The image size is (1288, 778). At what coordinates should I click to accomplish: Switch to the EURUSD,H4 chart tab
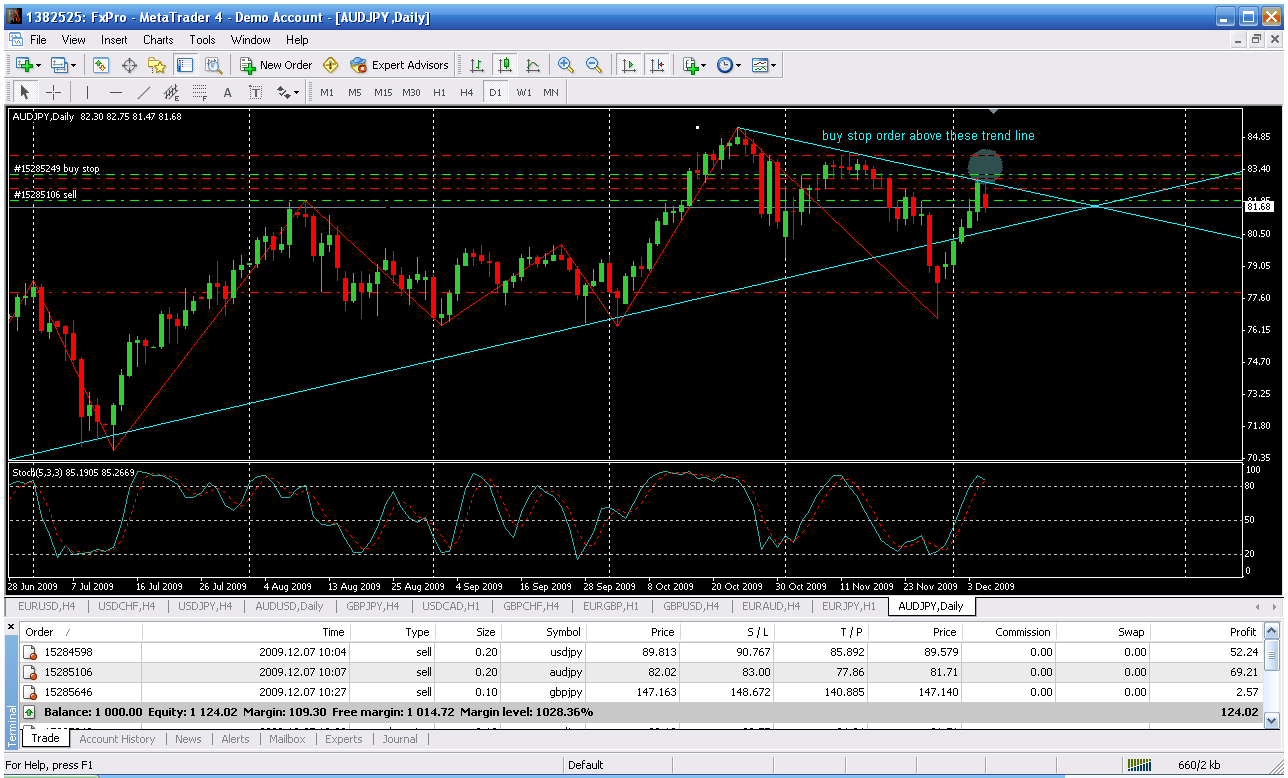pyautogui.click(x=47, y=606)
